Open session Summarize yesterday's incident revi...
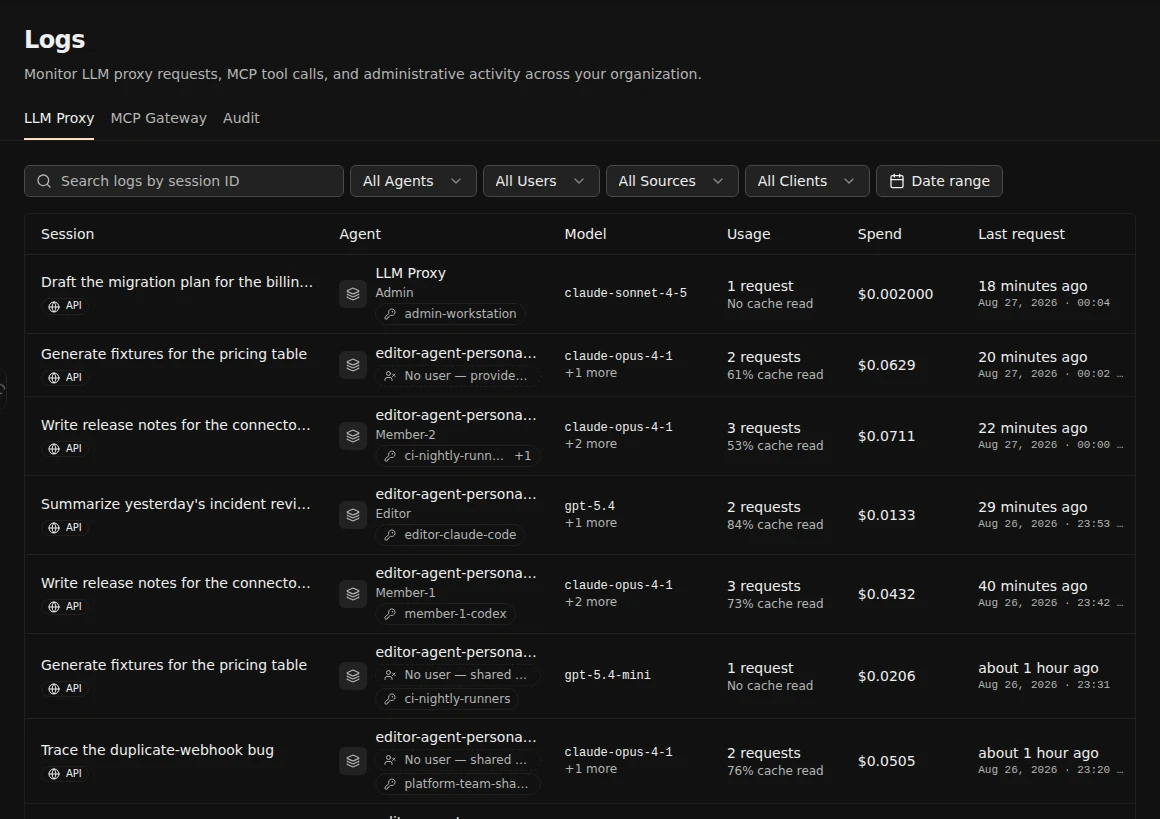The width and height of the screenshot is (1160, 819). pyautogui.click(x=175, y=504)
